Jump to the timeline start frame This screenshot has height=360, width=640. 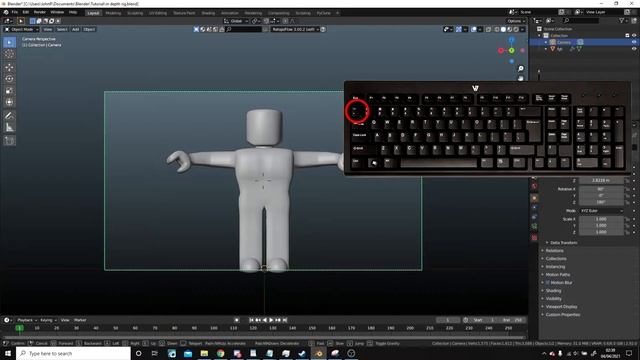click(251, 320)
